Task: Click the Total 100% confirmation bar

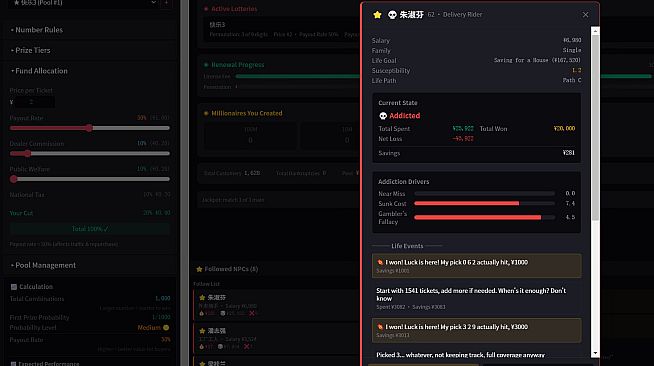Action: [x=90, y=229]
